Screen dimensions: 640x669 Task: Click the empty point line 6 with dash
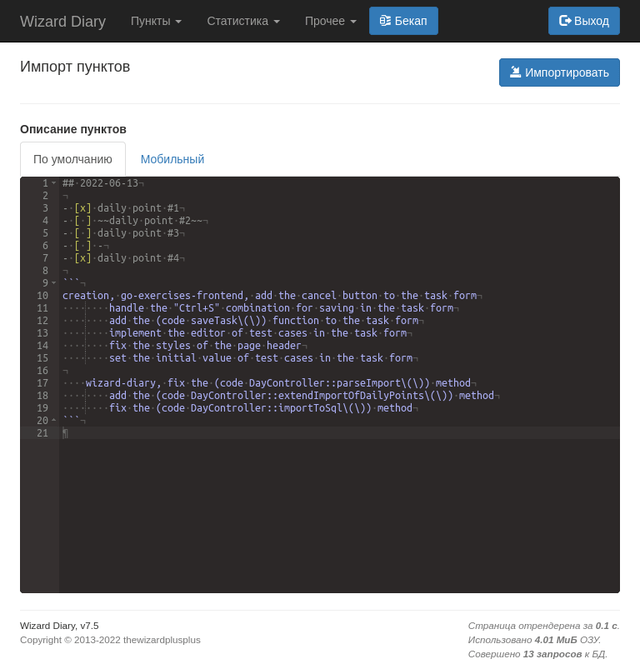[x=85, y=246]
